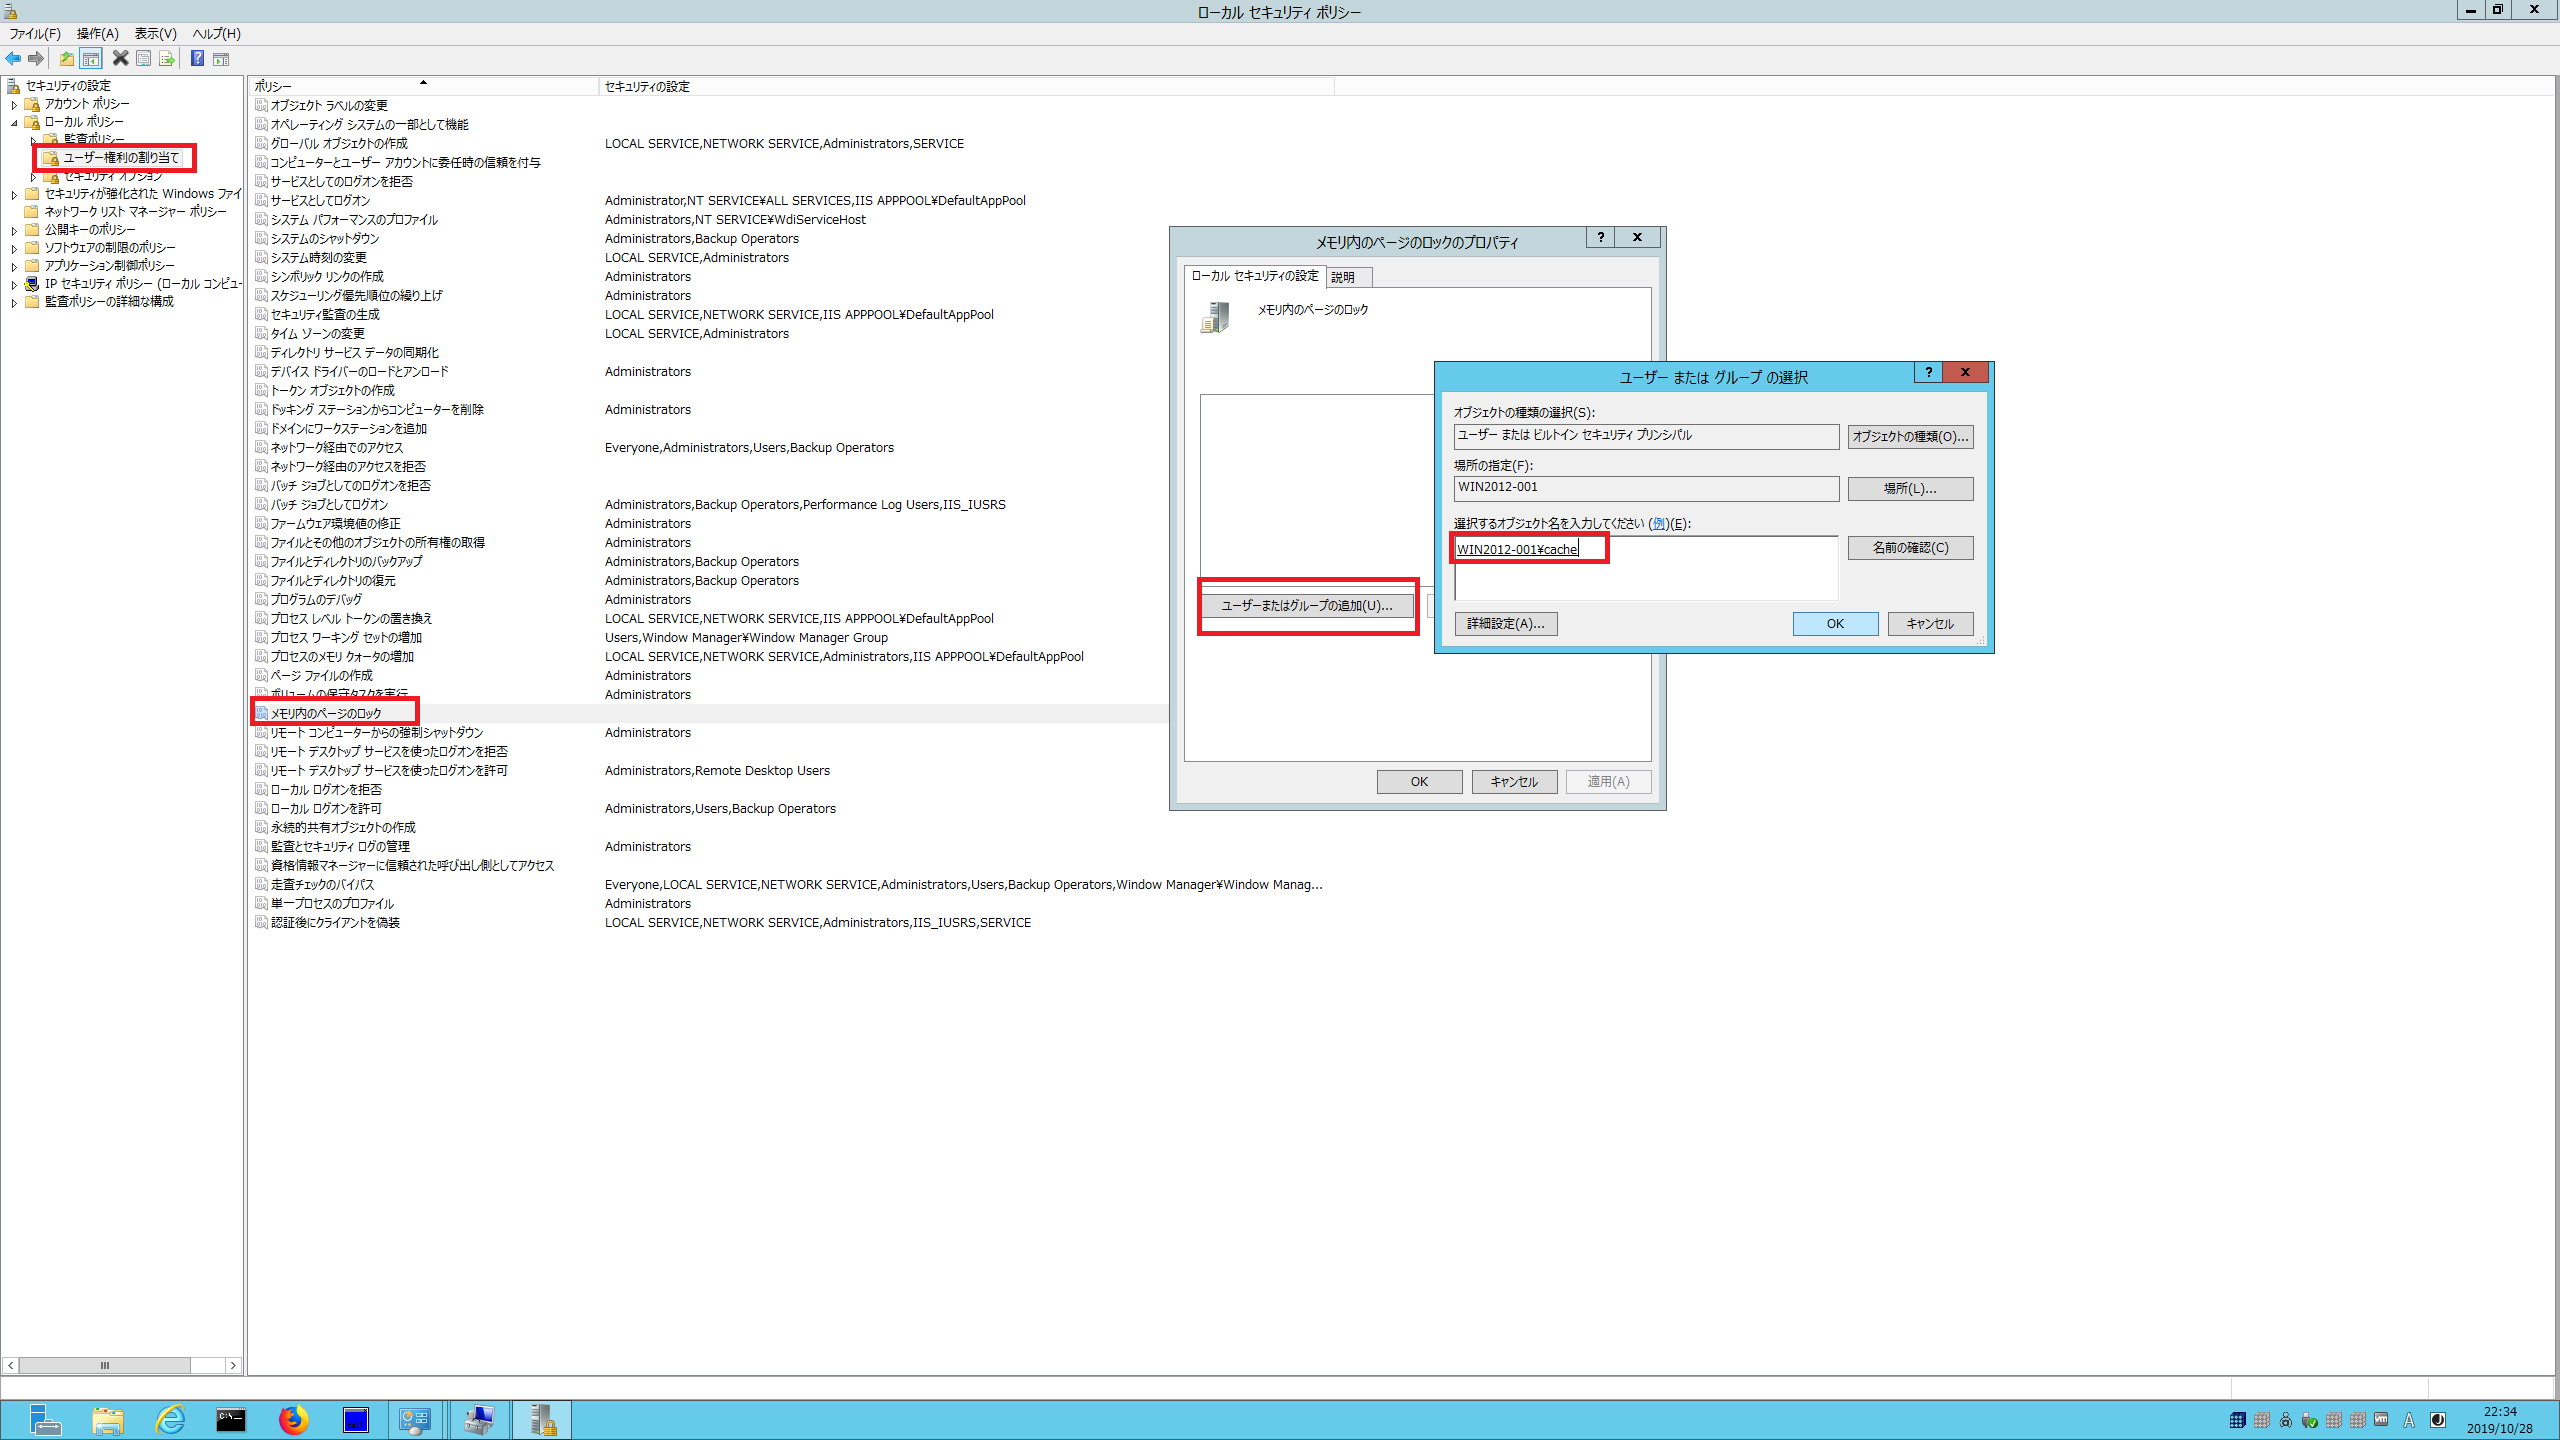Open the Properties icon in the toolbar
Viewport: 2560px width, 1440px height.
(x=143, y=58)
